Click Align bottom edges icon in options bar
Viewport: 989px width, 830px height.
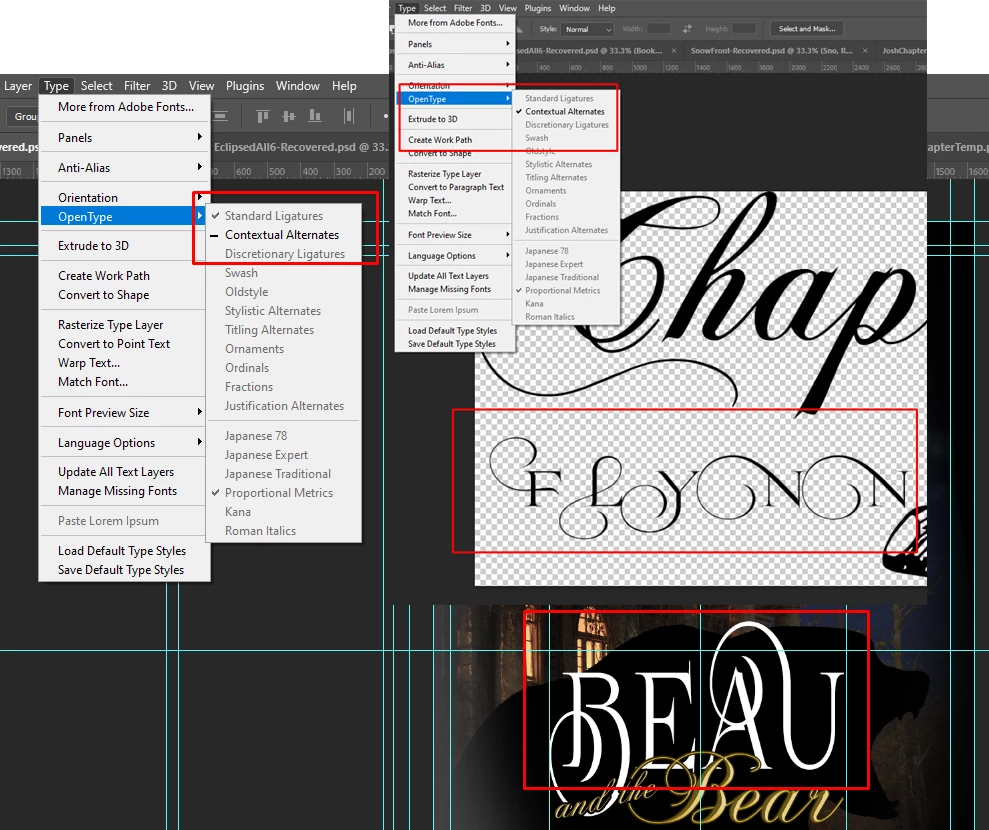(x=315, y=116)
